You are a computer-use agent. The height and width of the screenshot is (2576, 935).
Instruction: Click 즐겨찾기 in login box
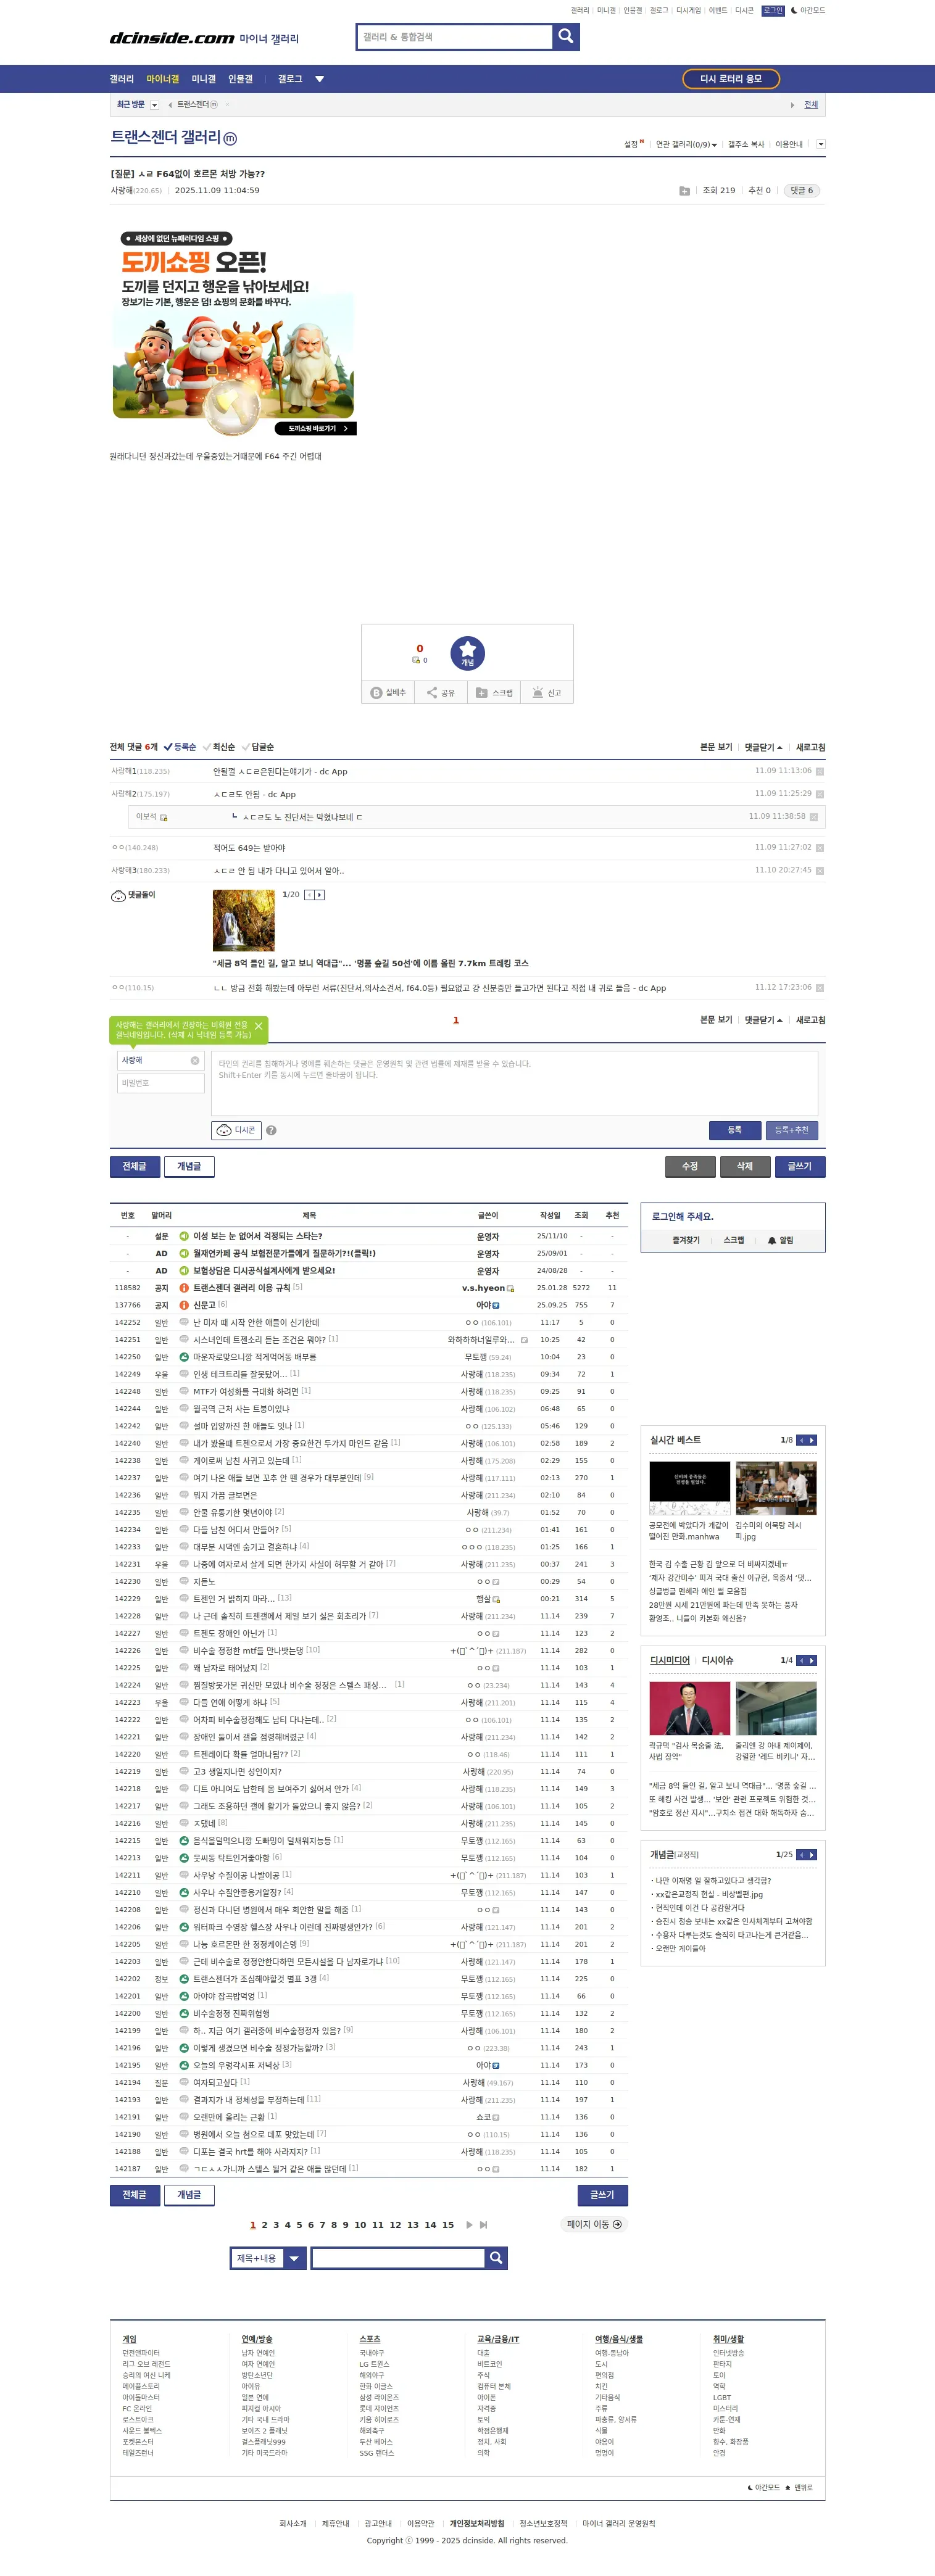686,1240
